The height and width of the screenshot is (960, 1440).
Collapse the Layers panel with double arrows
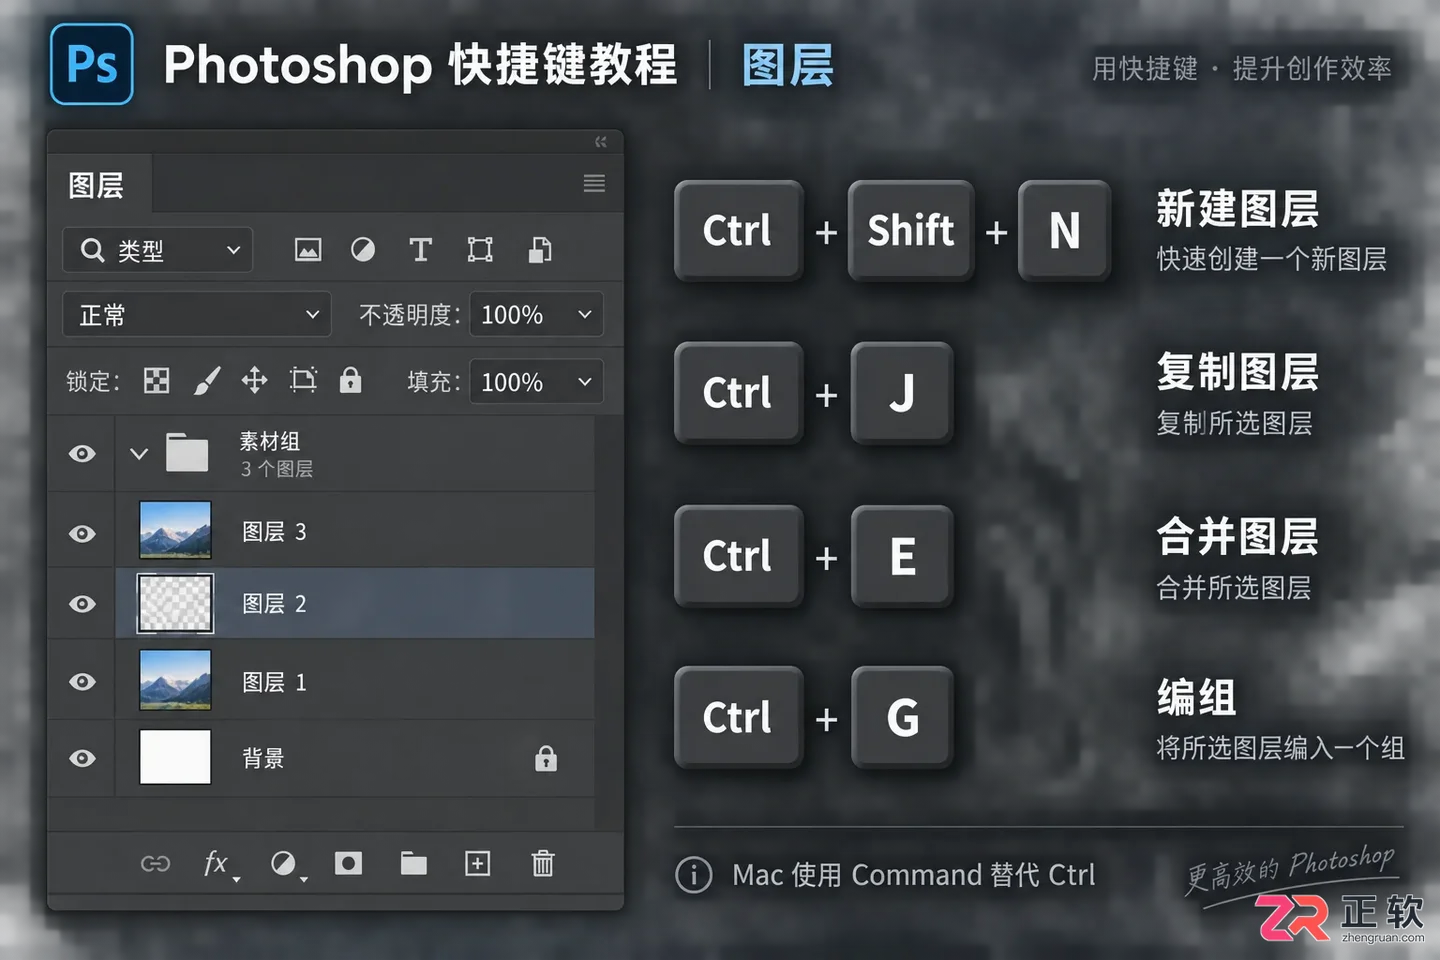600,142
